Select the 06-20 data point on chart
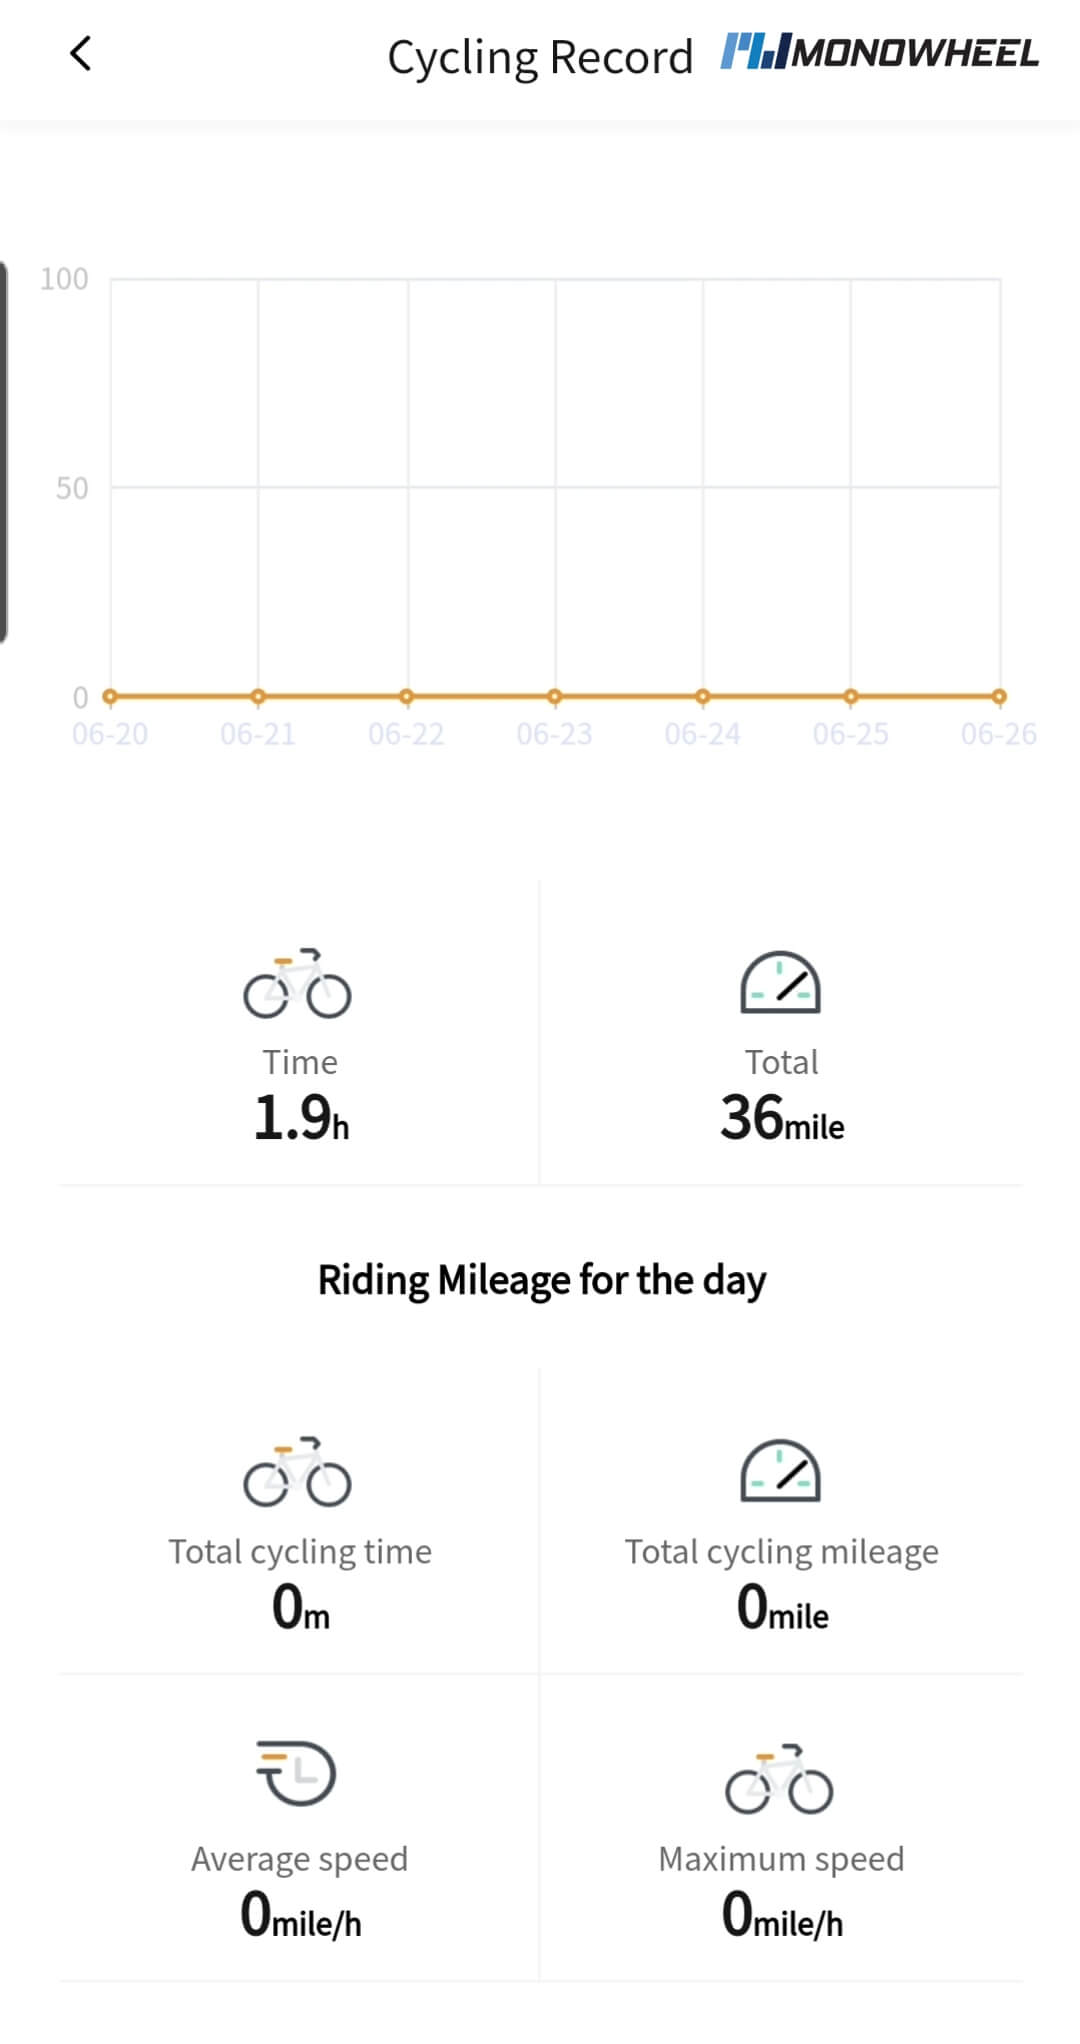The width and height of the screenshot is (1080, 2044). click(110, 696)
